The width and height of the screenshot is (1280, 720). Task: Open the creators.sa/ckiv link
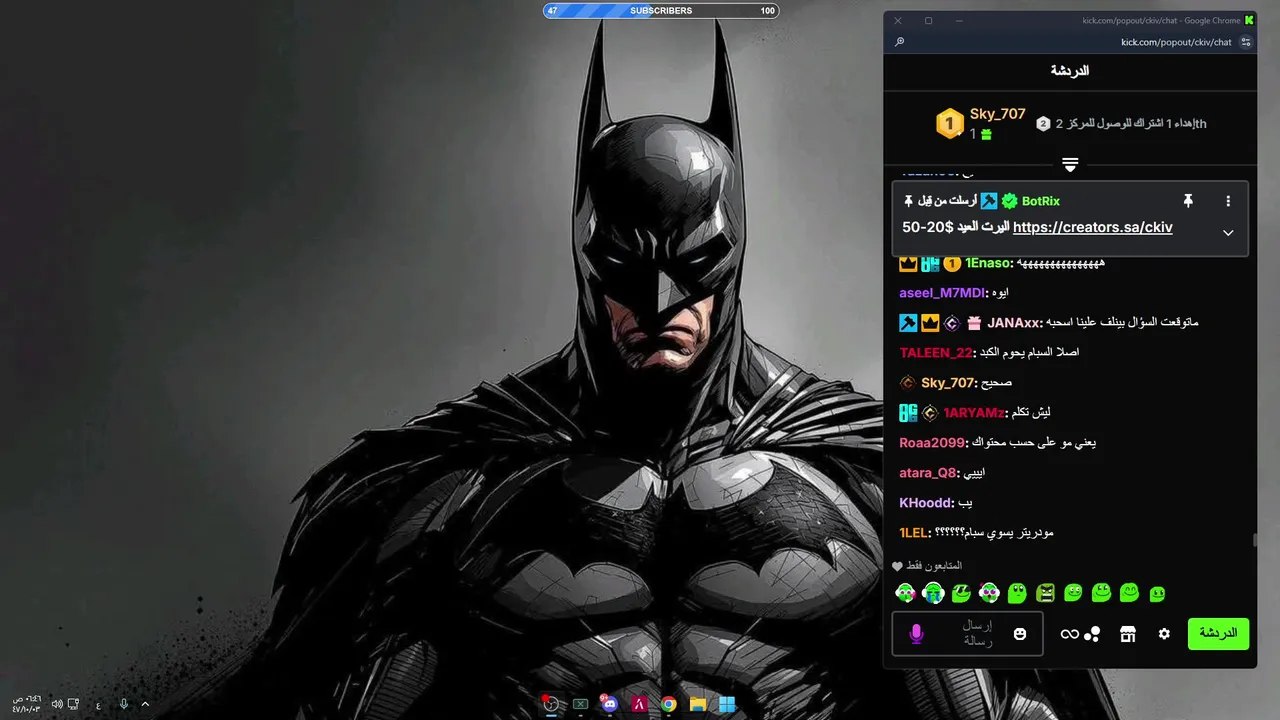(x=1092, y=228)
